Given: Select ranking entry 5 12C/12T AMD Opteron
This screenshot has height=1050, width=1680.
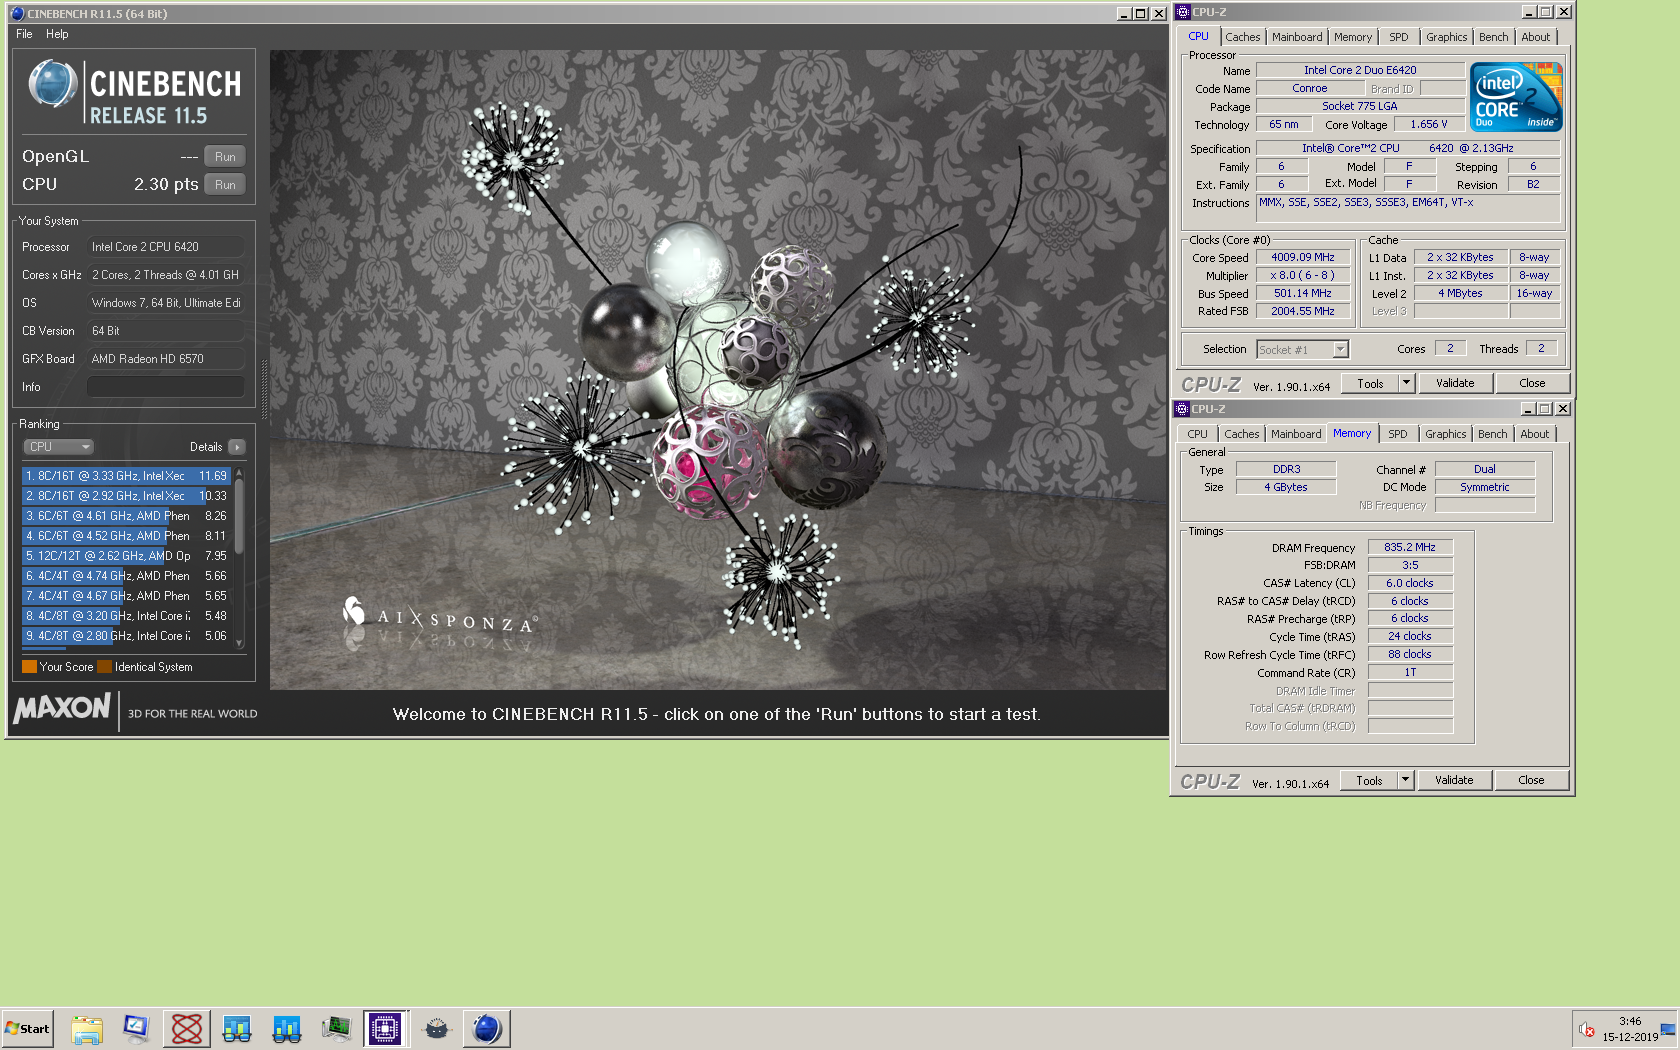Looking at the screenshot, I should tap(127, 556).
